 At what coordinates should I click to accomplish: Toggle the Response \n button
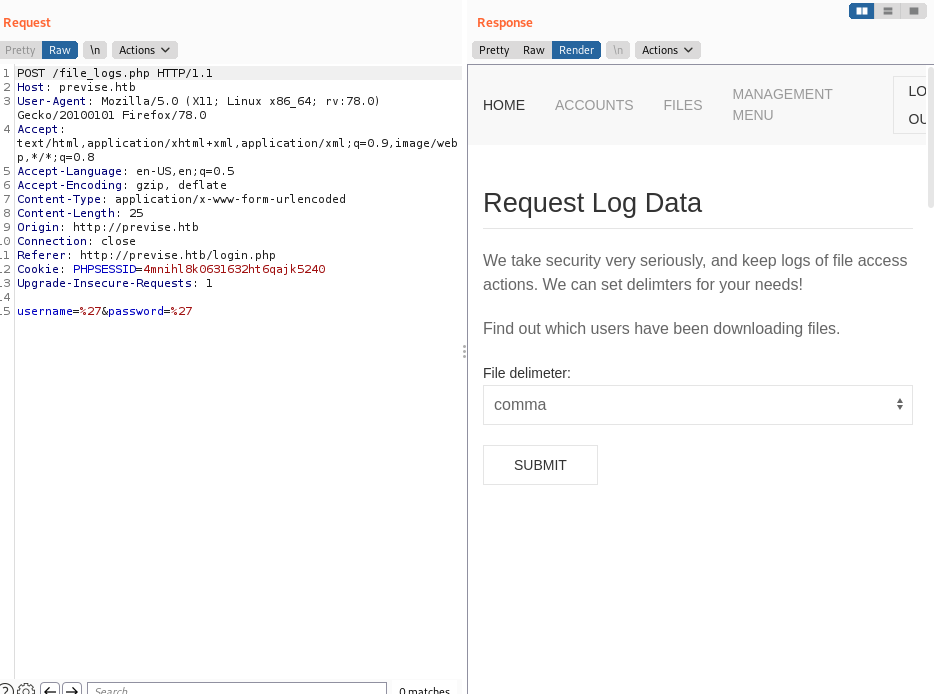click(618, 50)
